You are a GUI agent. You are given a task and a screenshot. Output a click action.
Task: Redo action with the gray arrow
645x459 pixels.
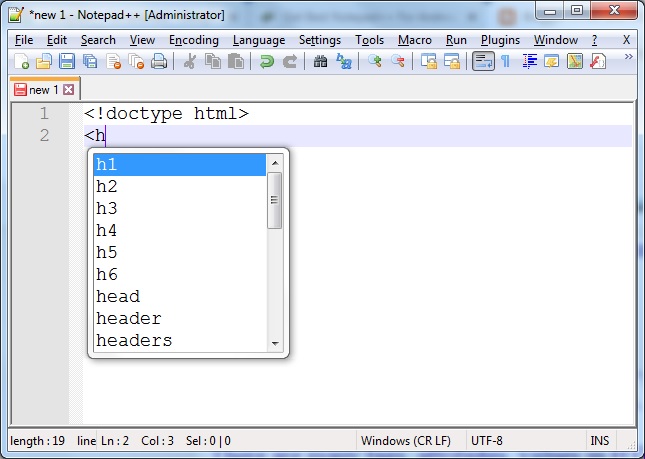click(290, 61)
